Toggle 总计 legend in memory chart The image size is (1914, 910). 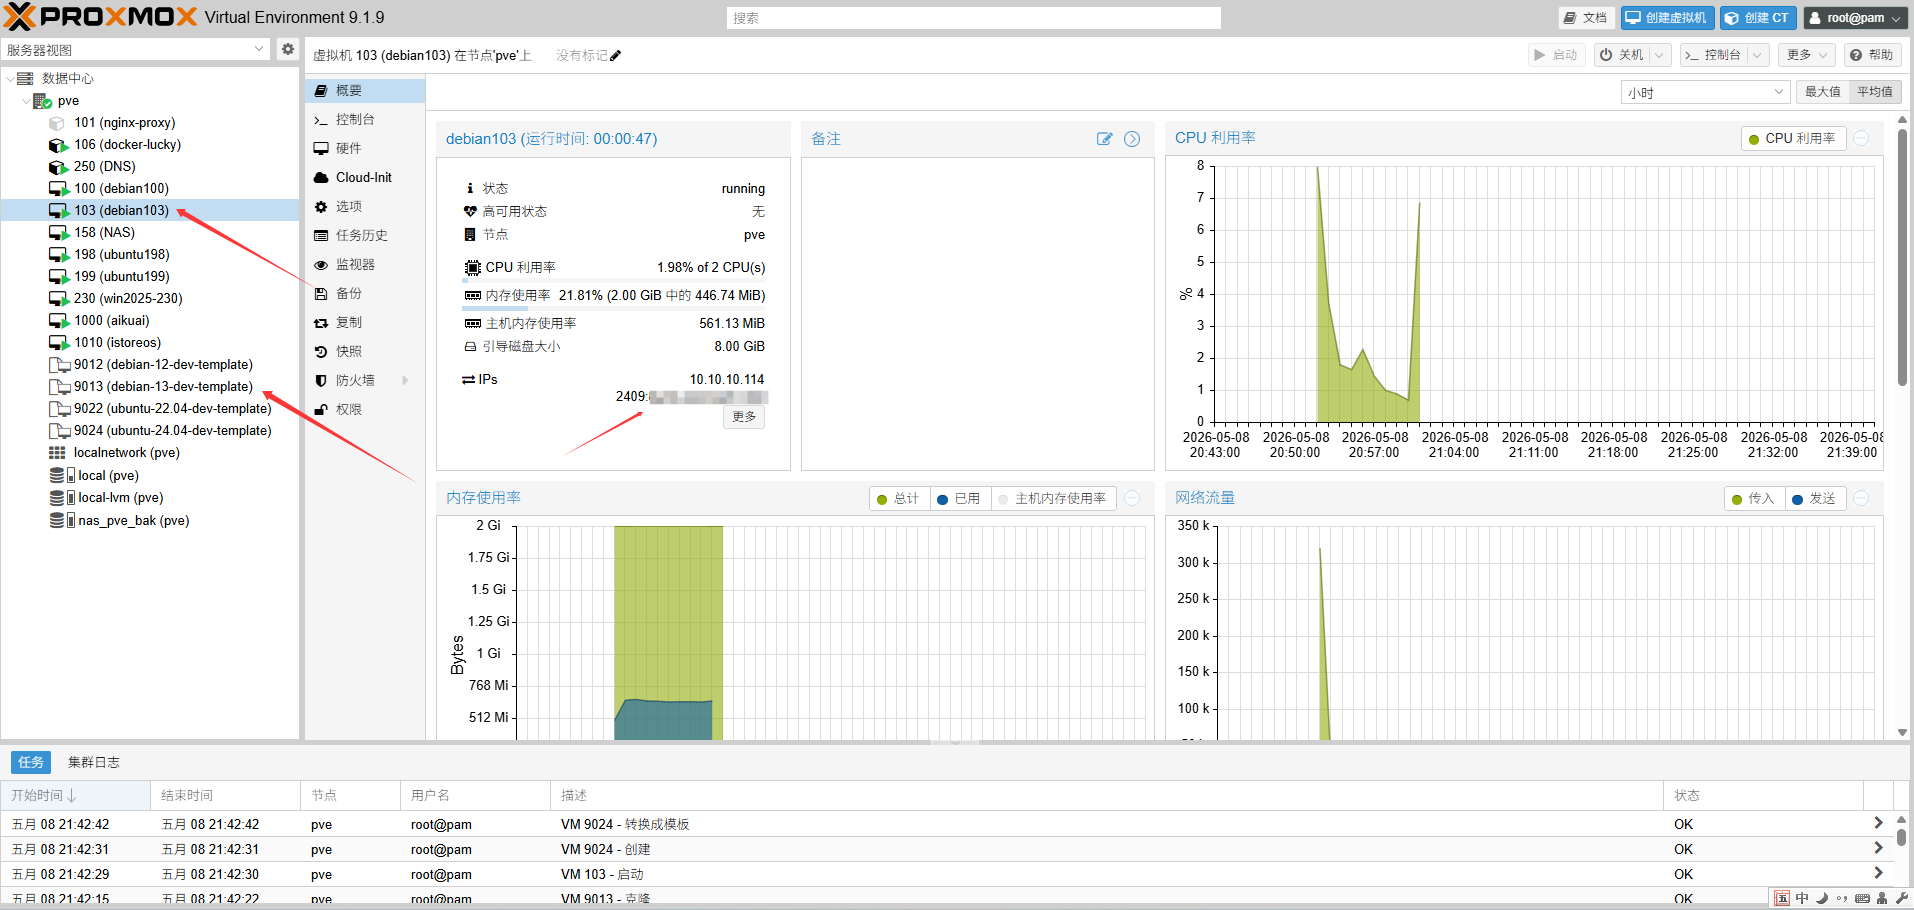897,499
